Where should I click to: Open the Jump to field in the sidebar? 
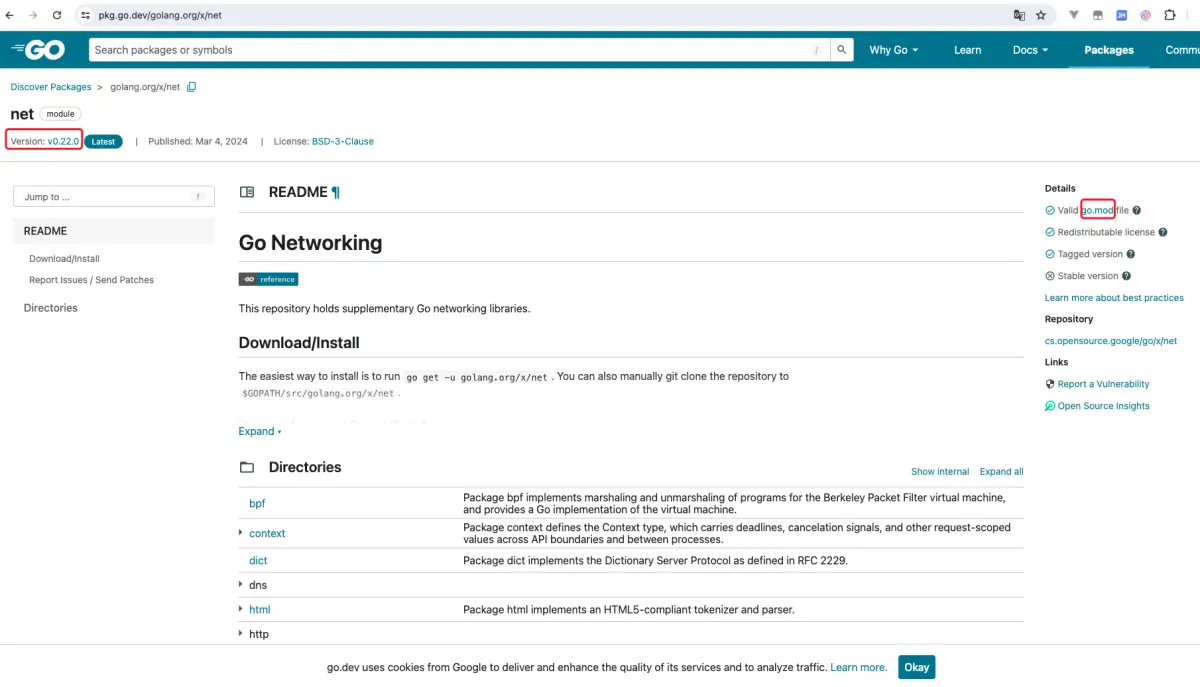[x=114, y=197]
